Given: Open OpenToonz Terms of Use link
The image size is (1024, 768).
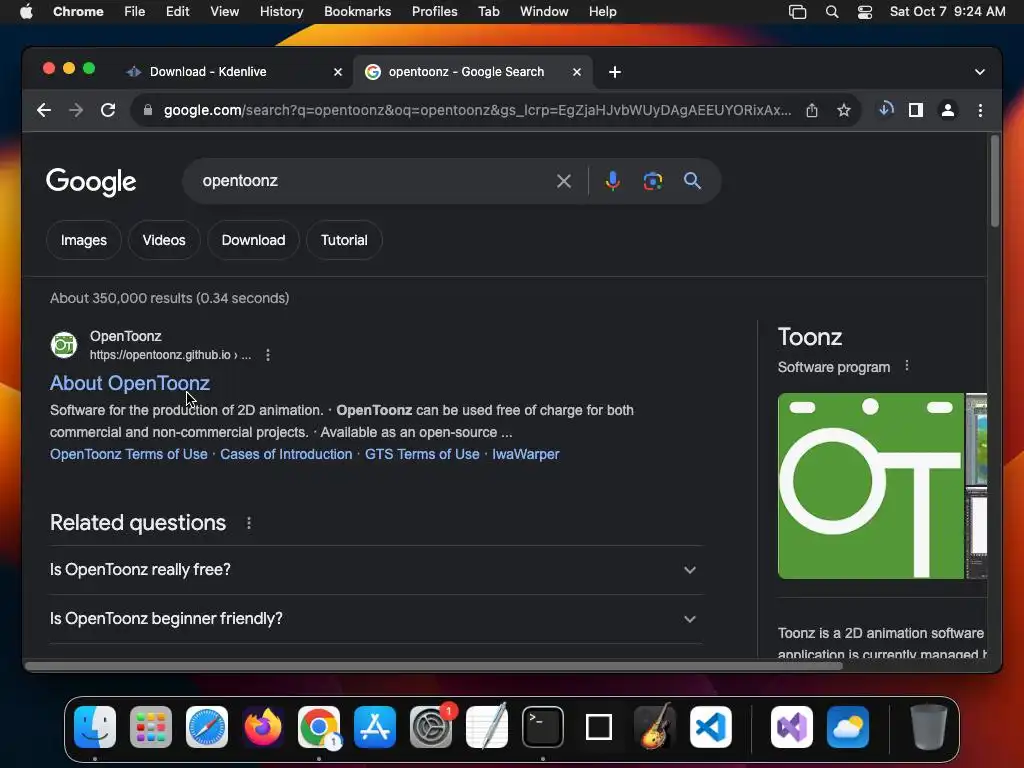Looking at the screenshot, I should click(129, 455).
